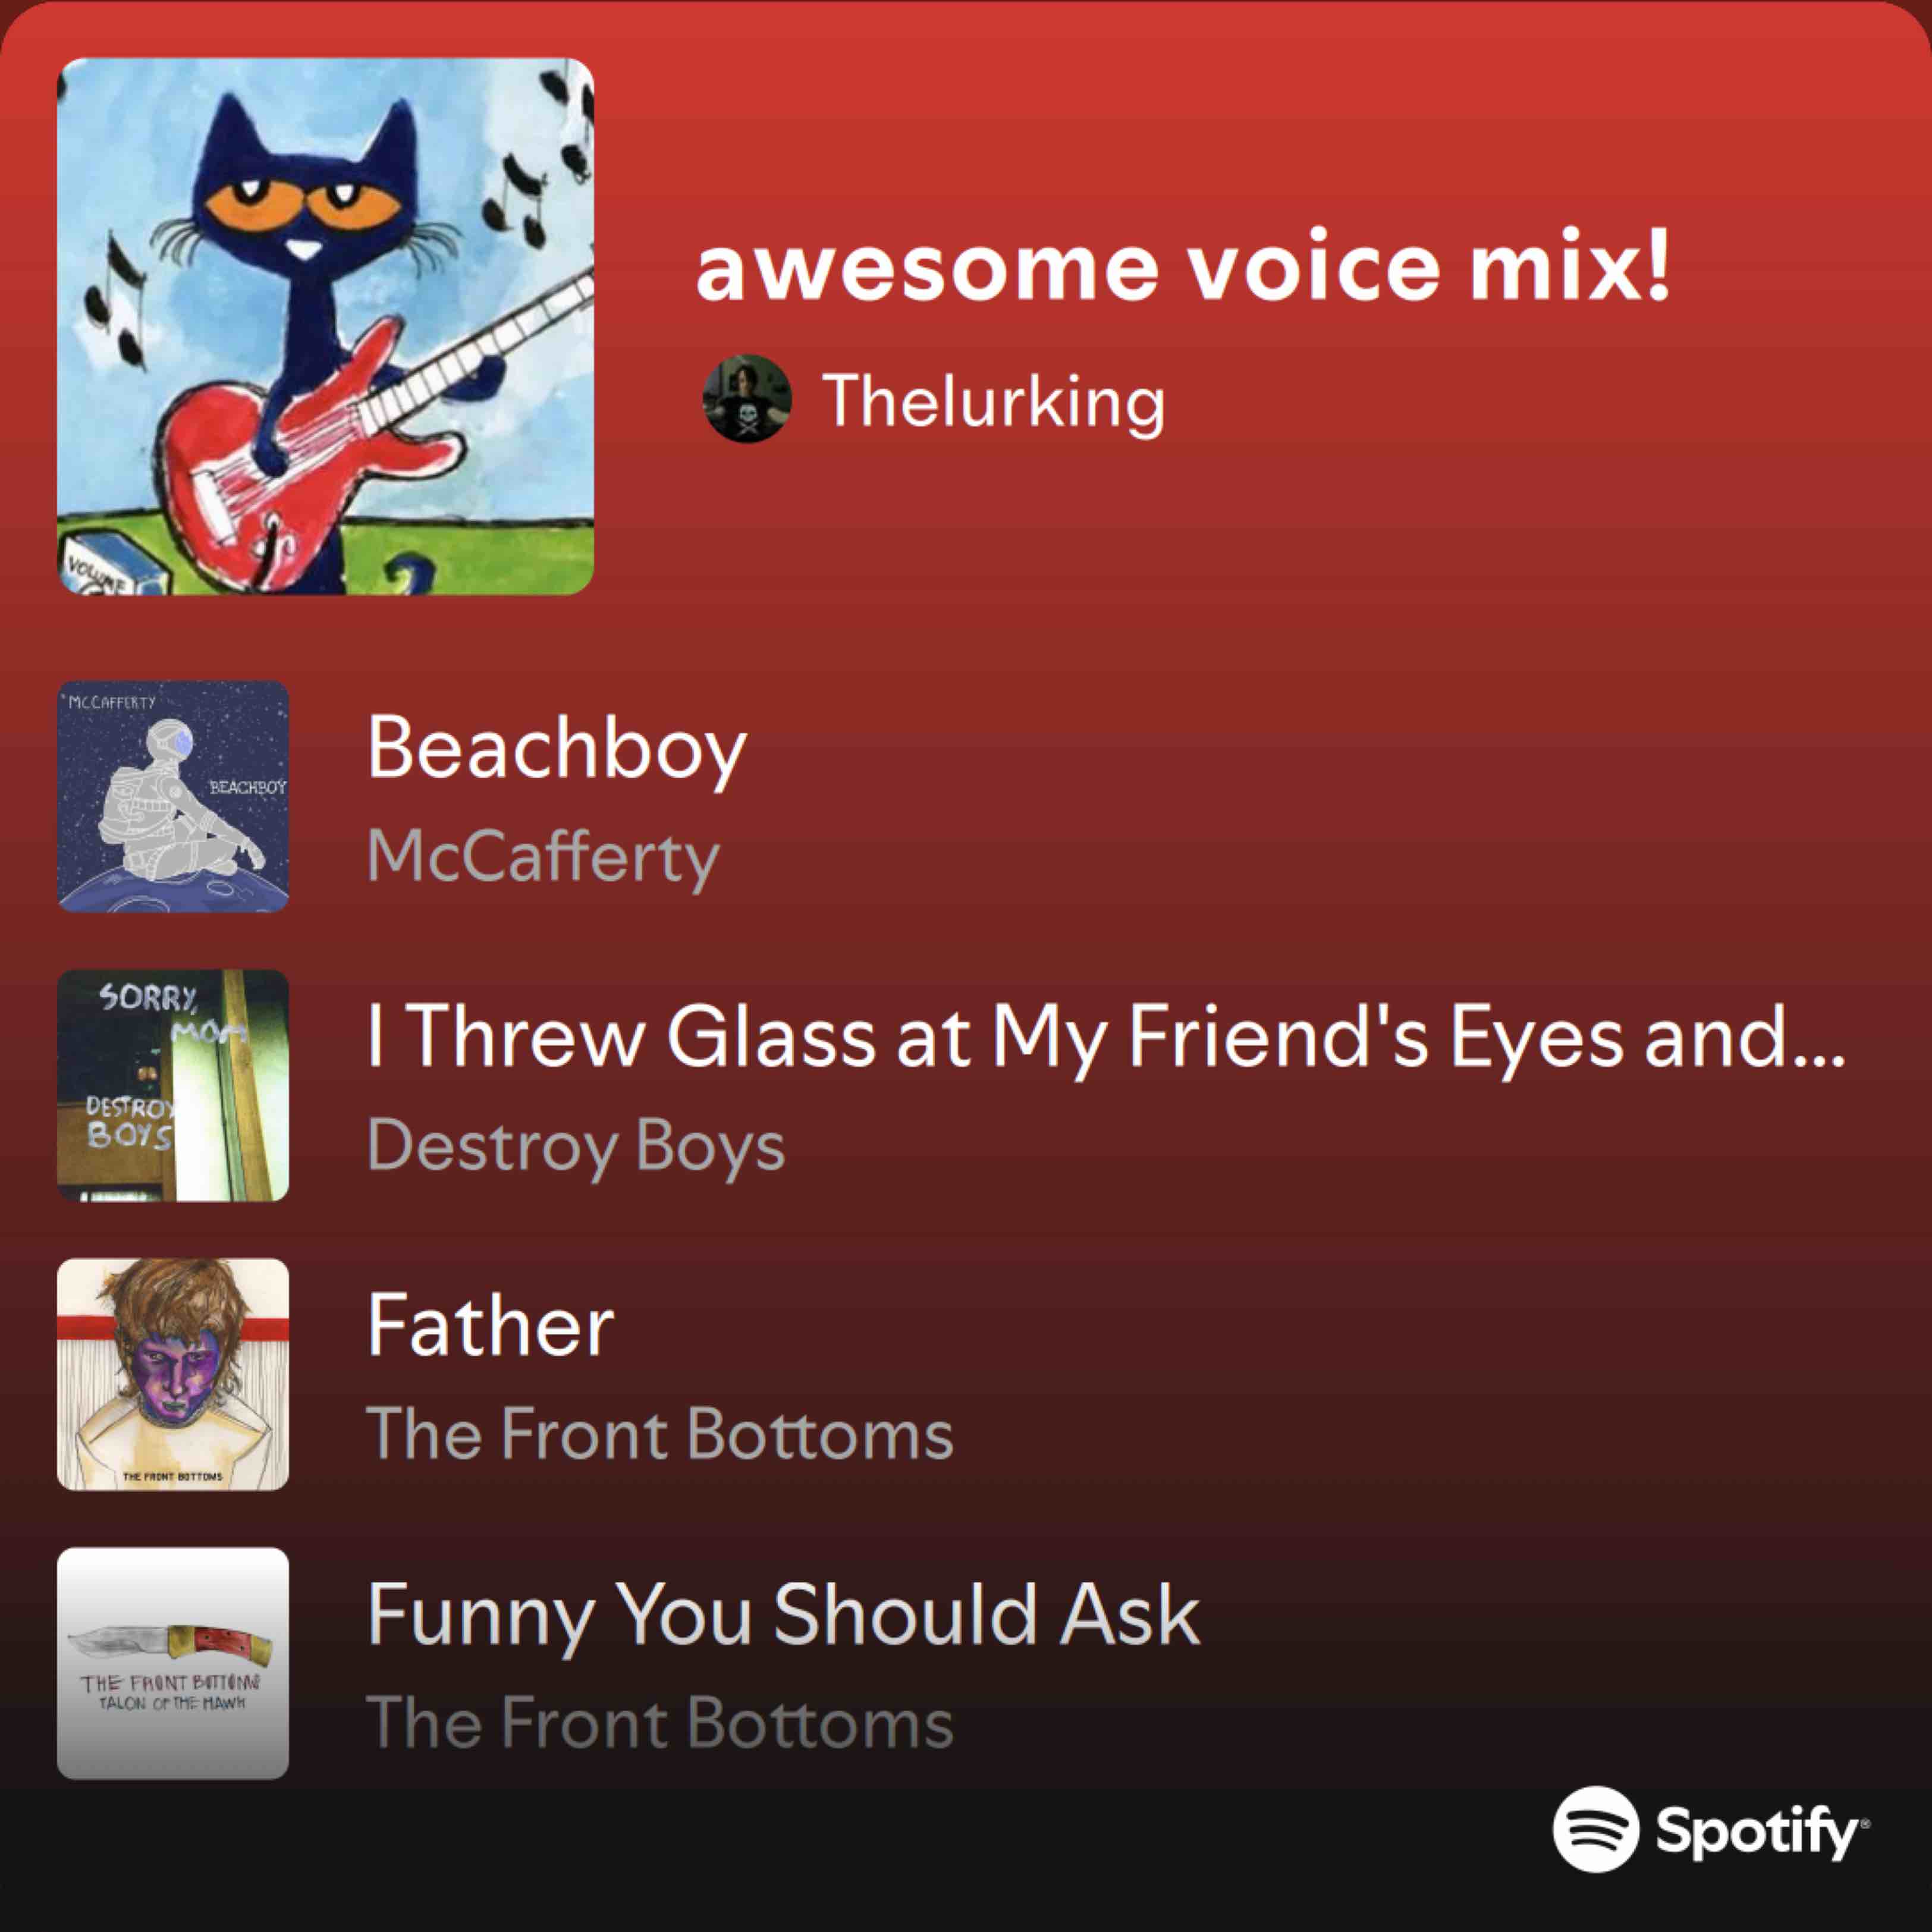Image resolution: width=1932 pixels, height=1932 pixels.
Task: Click the Father album artwork
Action: point(173,1374)
